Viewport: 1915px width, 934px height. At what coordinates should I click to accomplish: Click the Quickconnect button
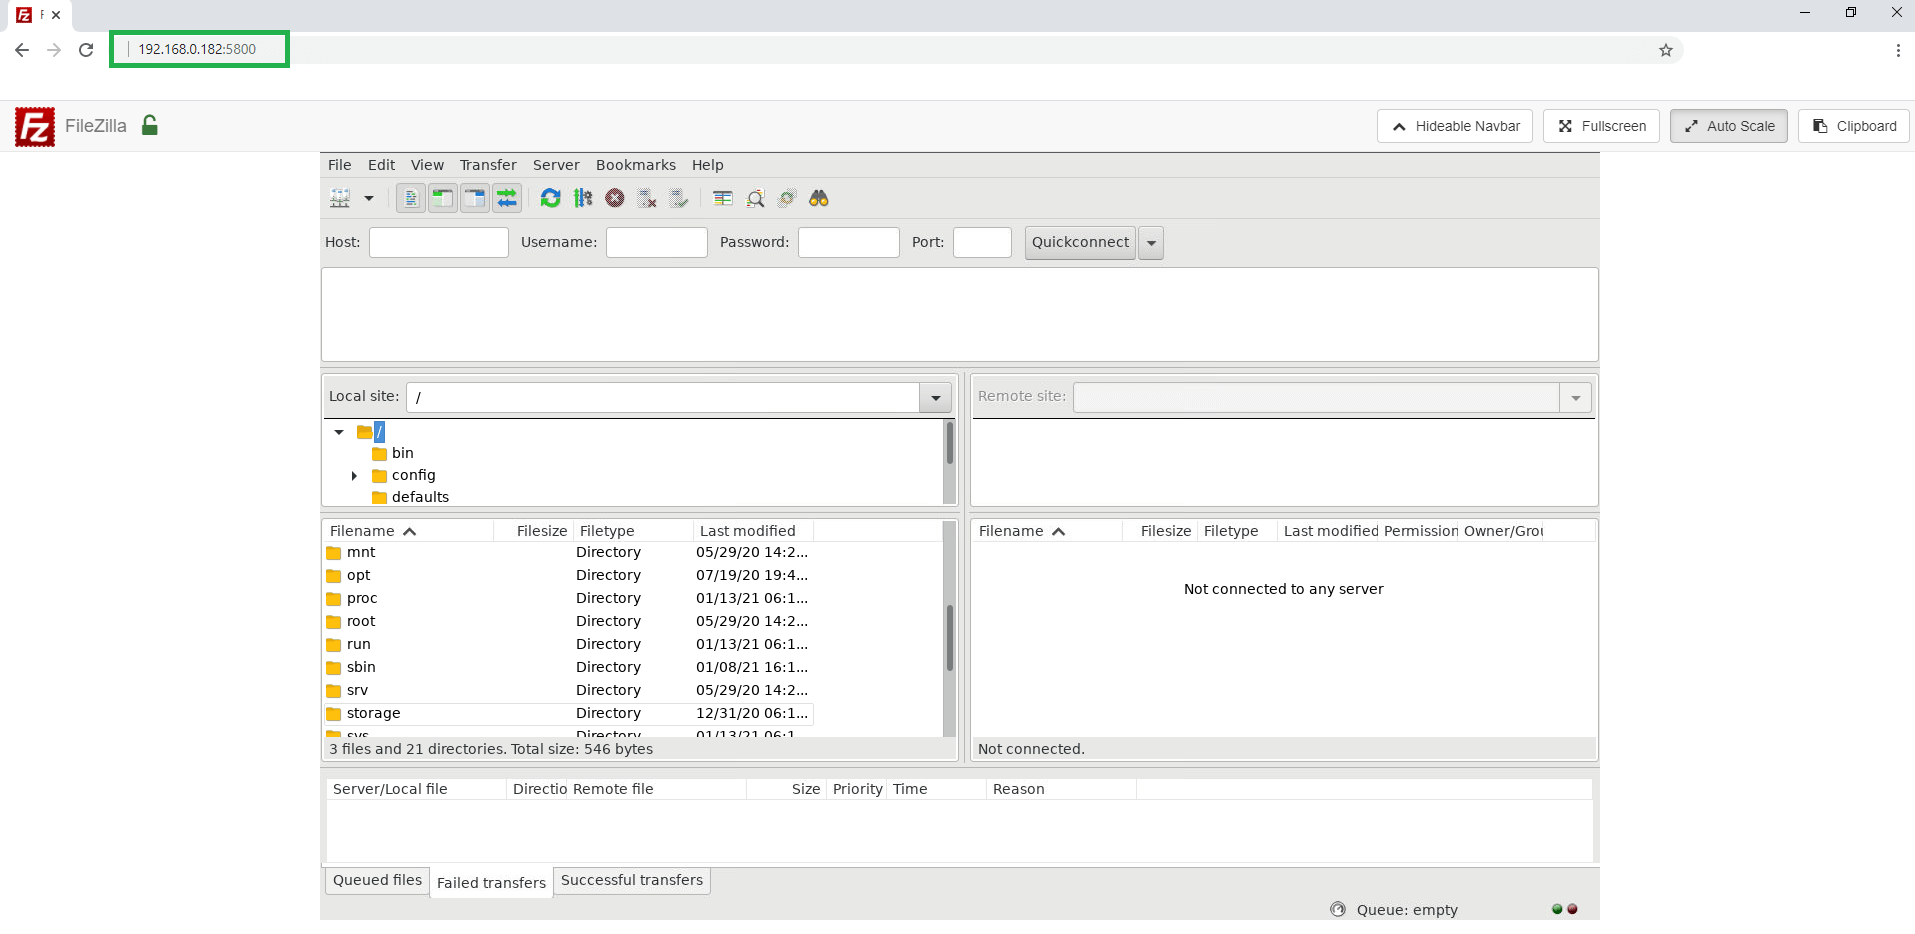pyautogui.click(x=1079, y=242)
